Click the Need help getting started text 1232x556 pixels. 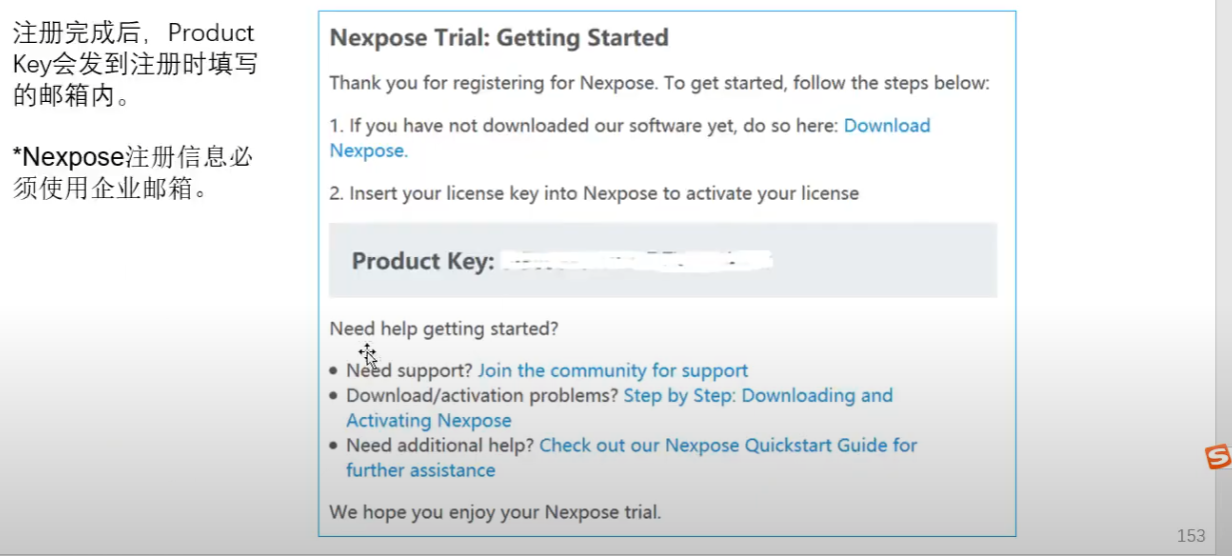444,329
